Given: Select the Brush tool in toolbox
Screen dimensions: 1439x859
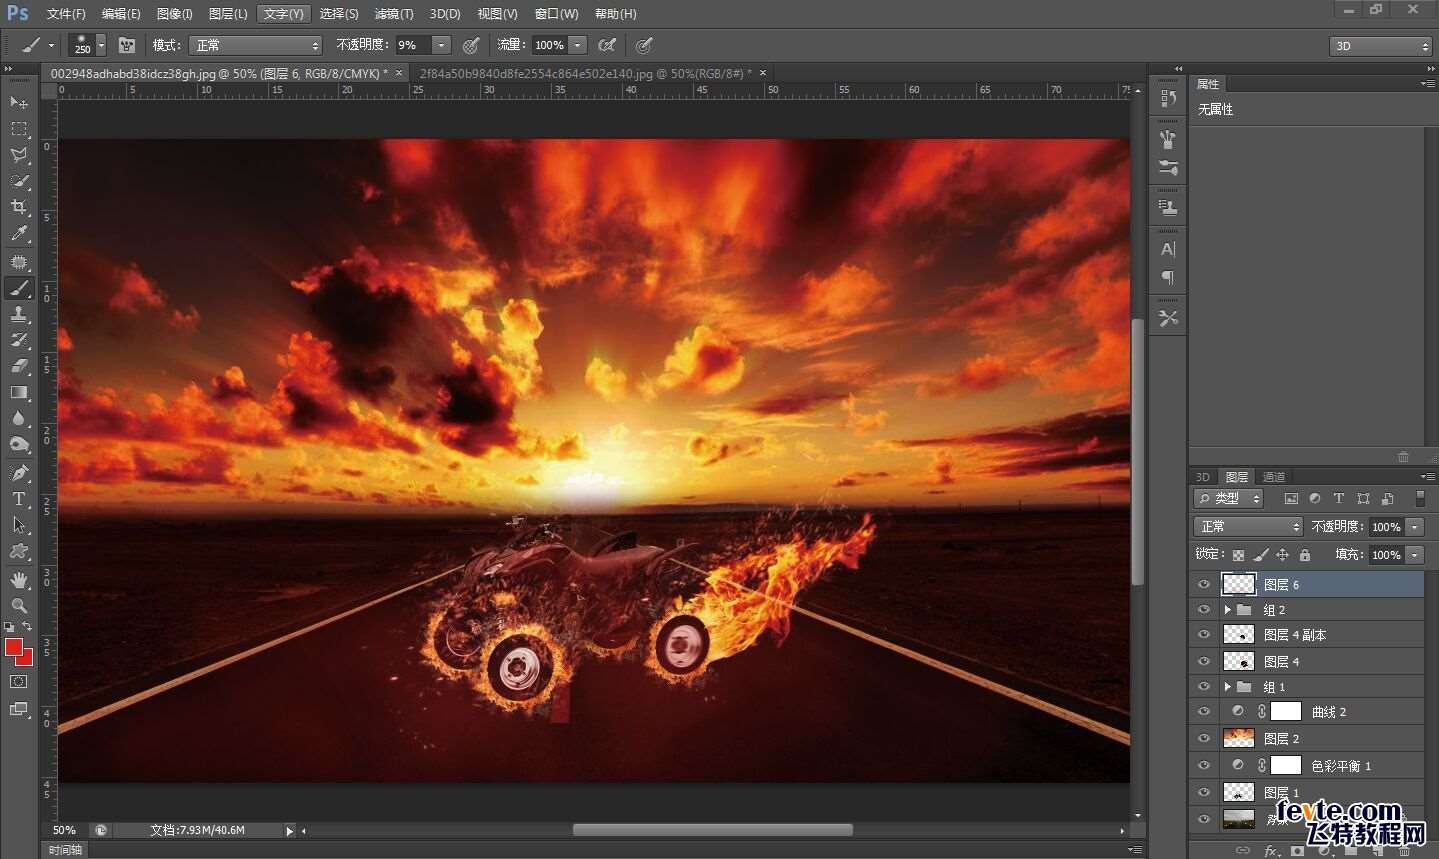Looking at the screenshot, I should click(19, 288).
